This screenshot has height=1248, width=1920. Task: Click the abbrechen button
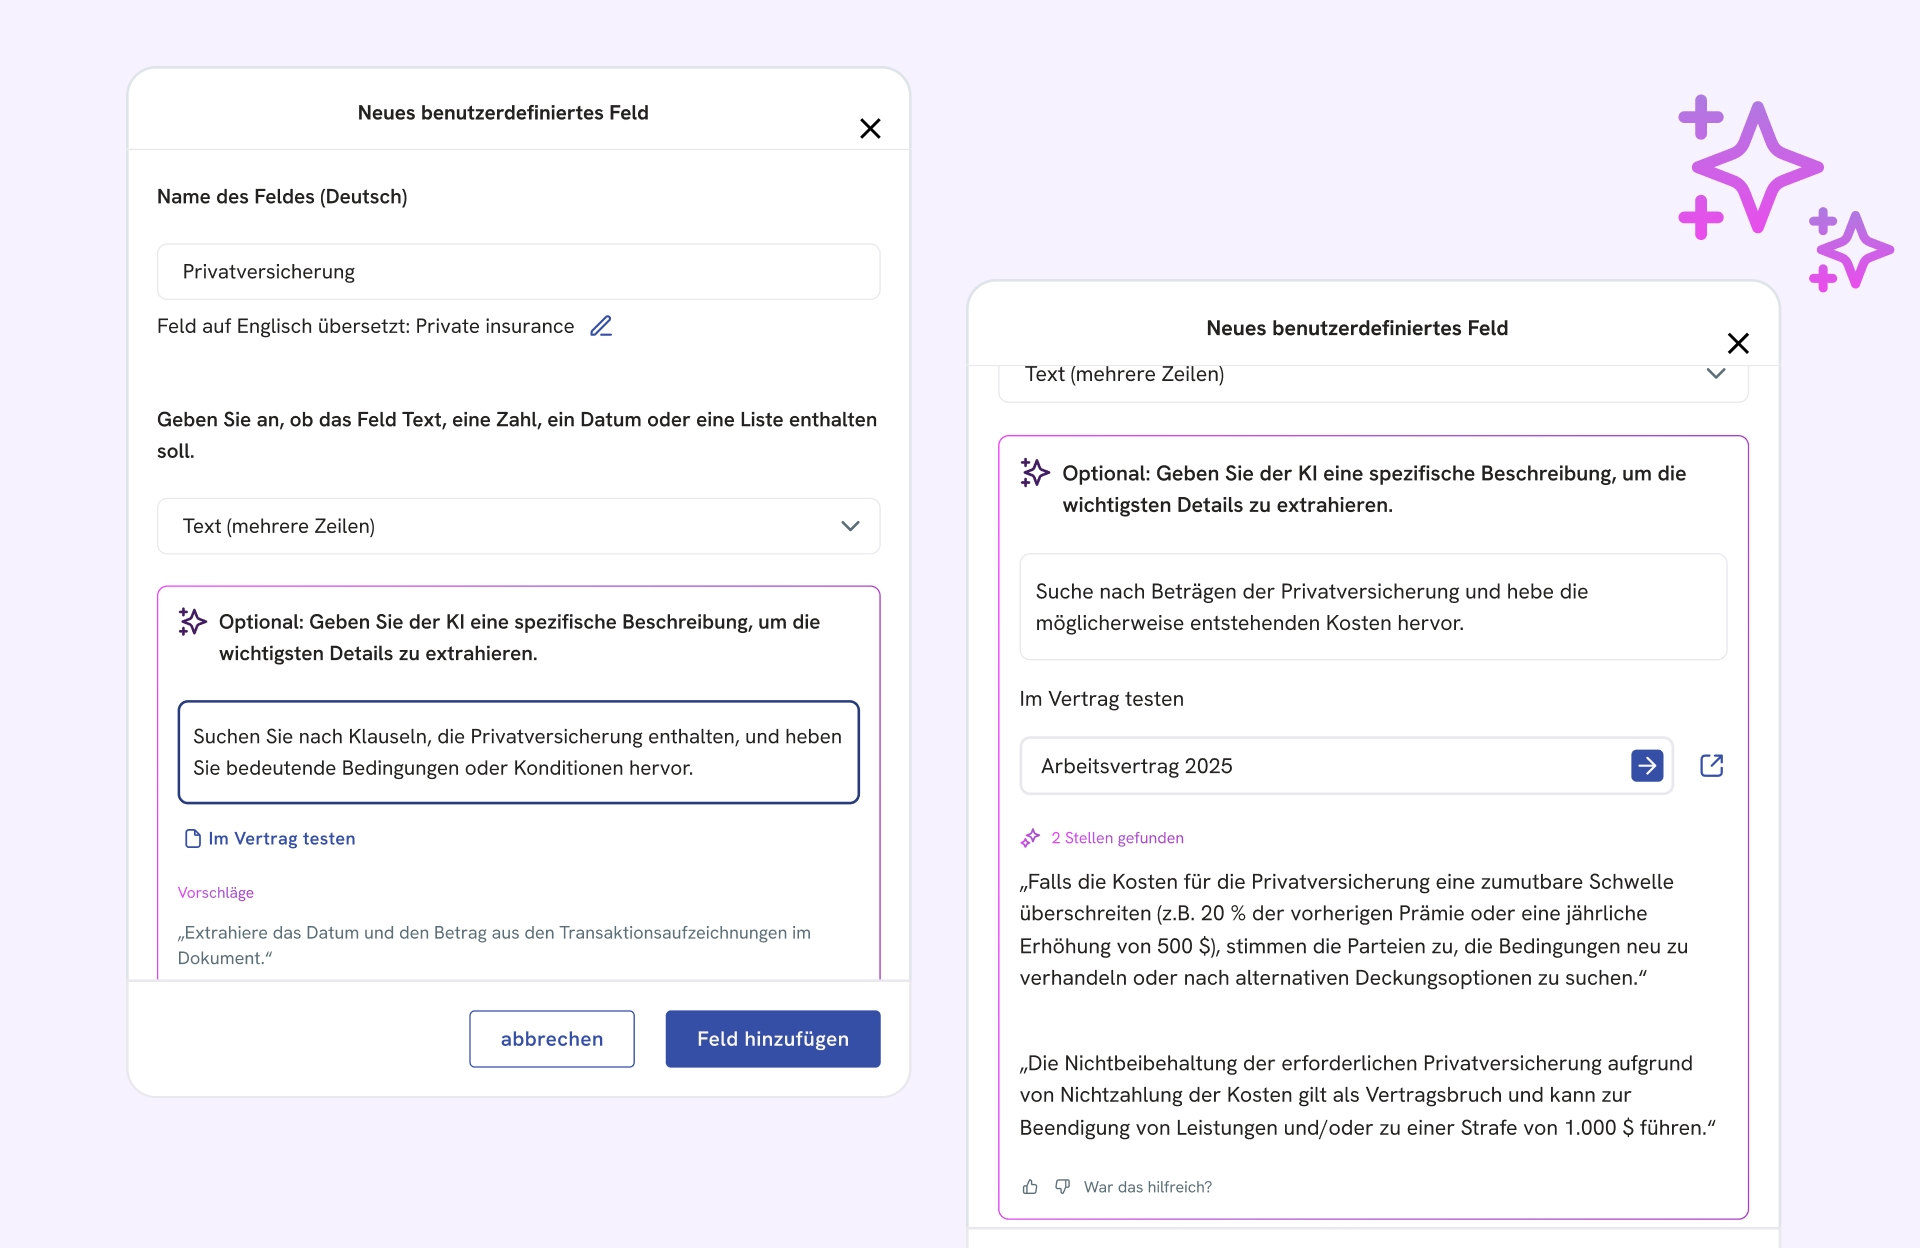551,1039
